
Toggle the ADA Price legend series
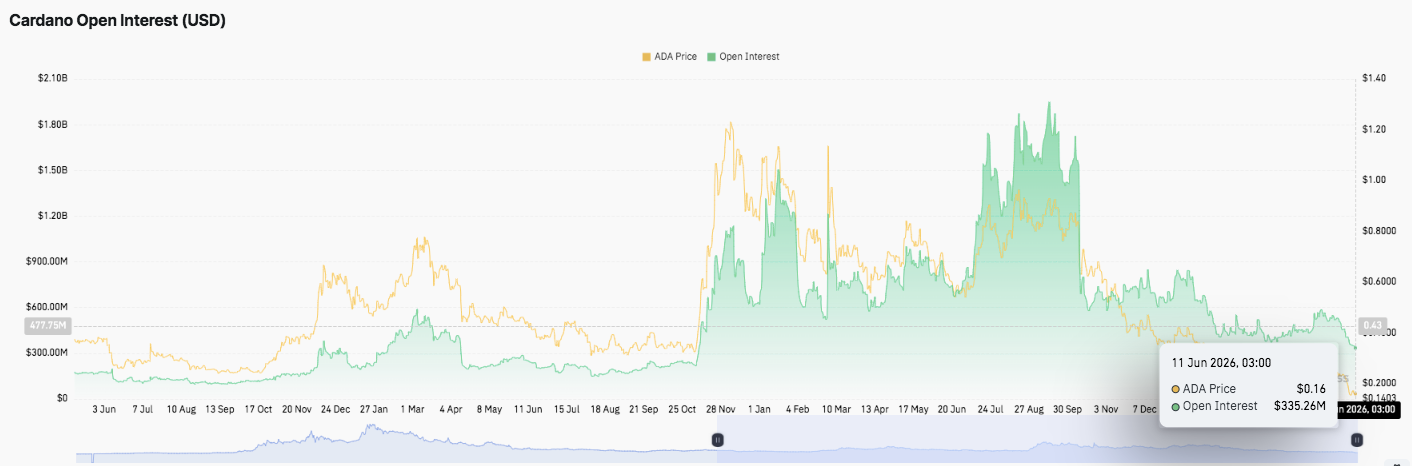click(x=670, y=57)
